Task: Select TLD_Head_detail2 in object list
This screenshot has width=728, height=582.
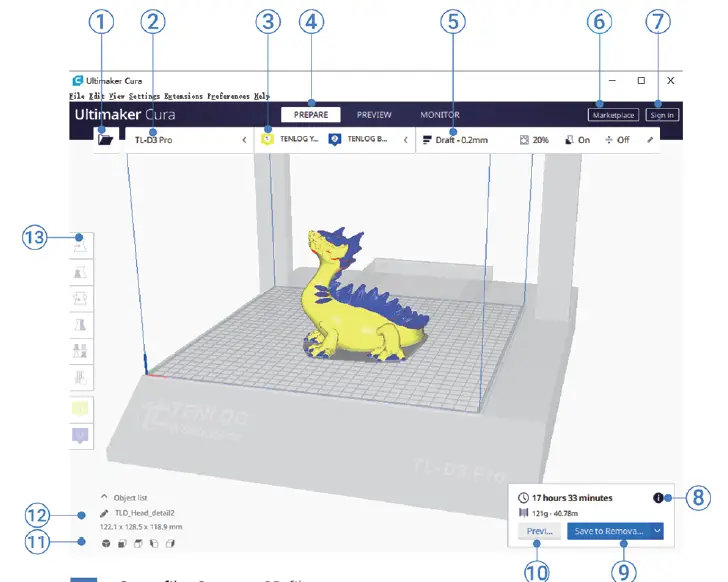Action: point(144,513)
